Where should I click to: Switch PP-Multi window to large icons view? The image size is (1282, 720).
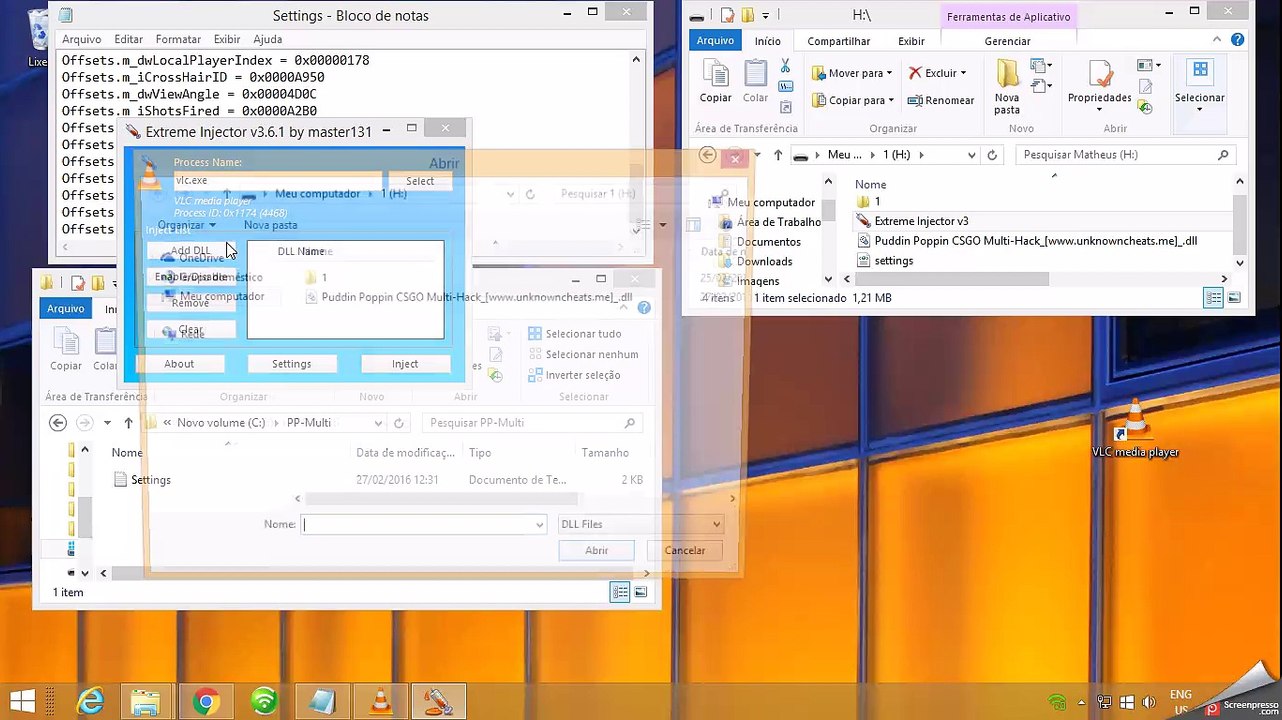pyautogui.click(x=641, y=593)
